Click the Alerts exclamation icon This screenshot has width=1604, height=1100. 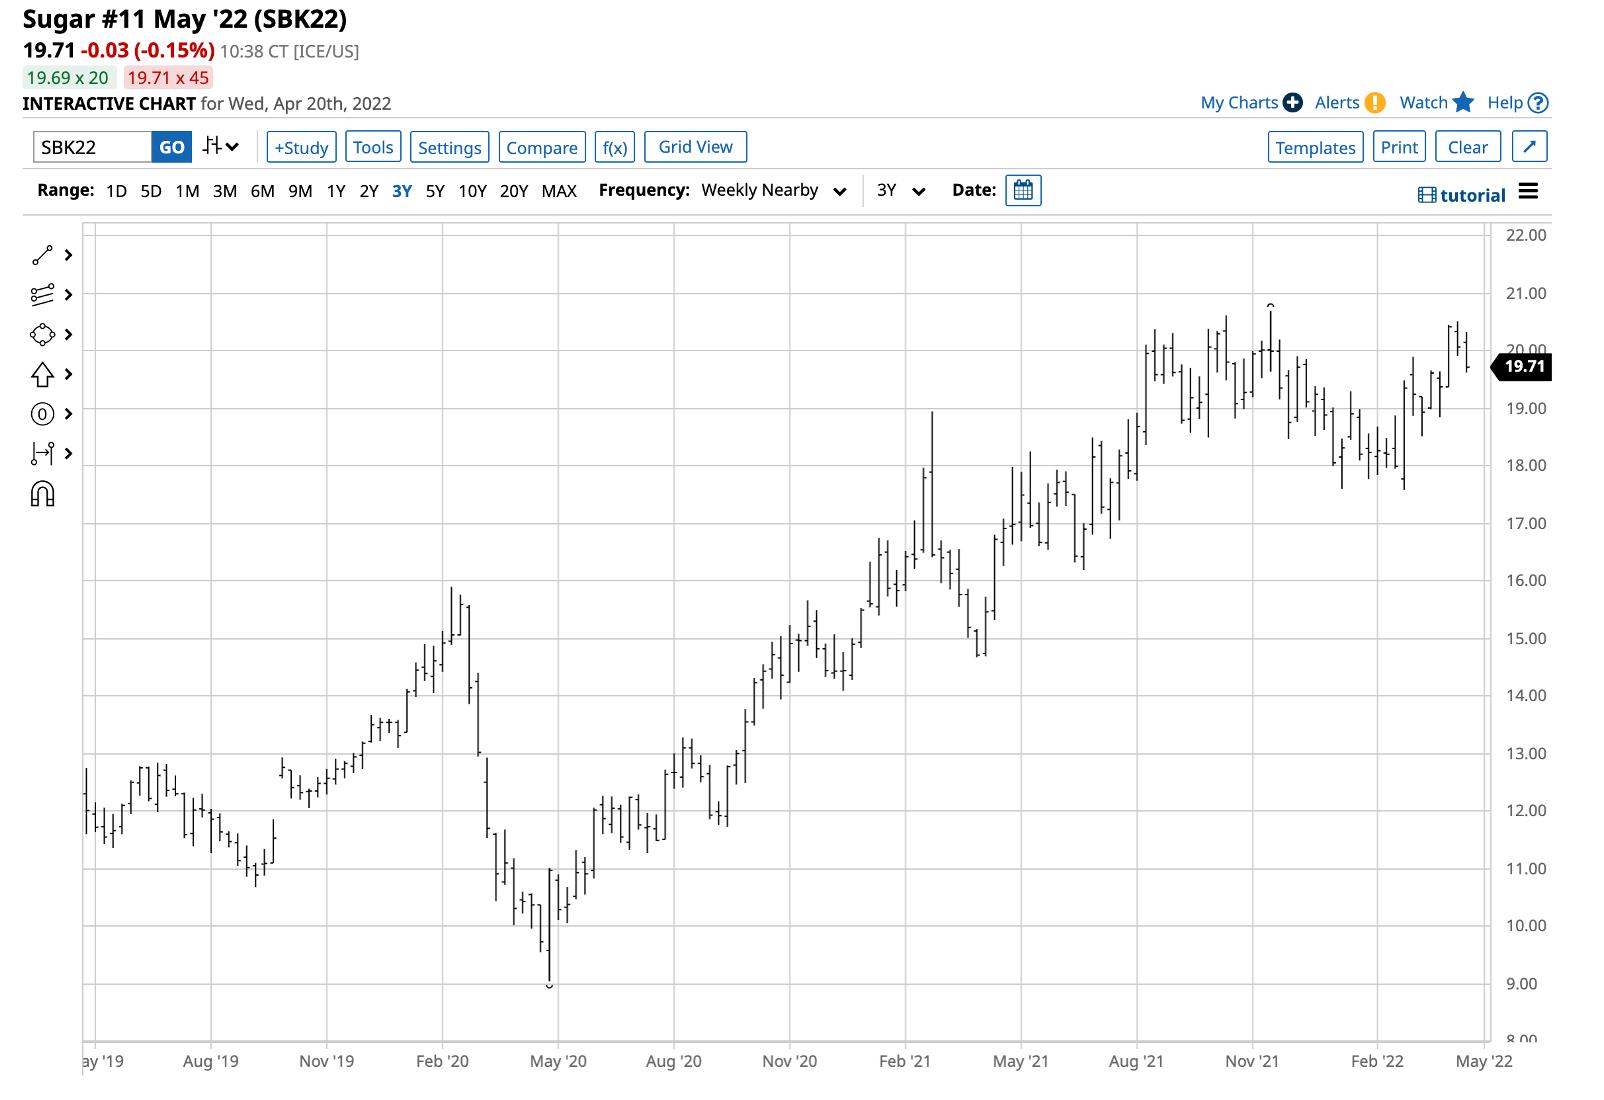pos(1375,102)
